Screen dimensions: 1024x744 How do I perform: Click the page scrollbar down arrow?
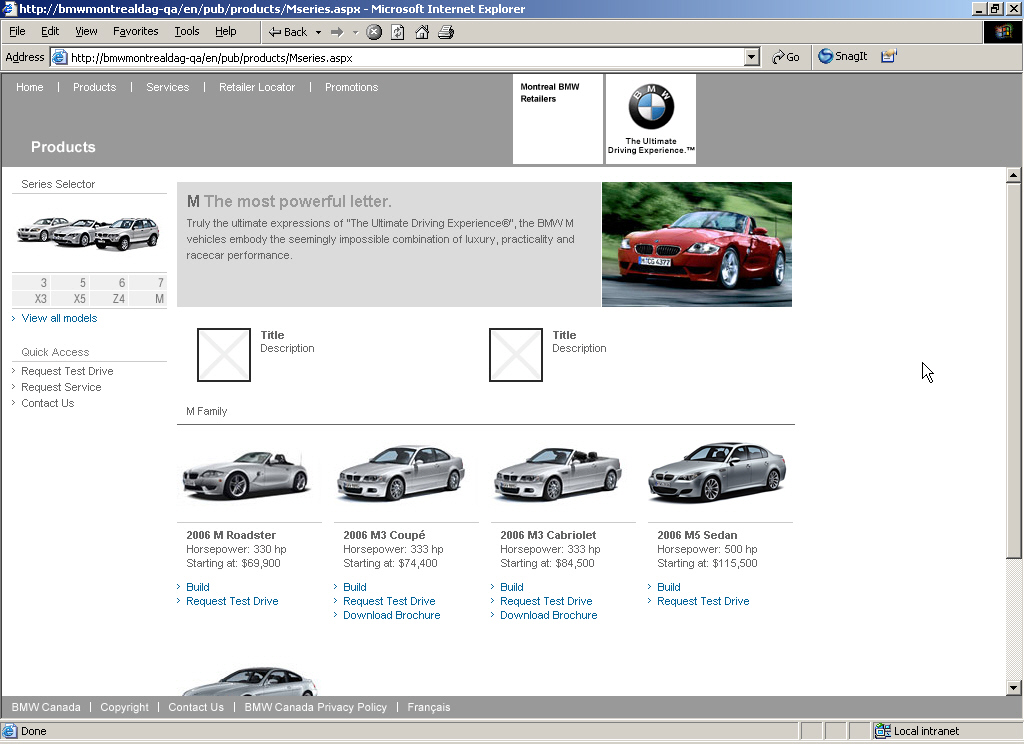[1013, 687]
